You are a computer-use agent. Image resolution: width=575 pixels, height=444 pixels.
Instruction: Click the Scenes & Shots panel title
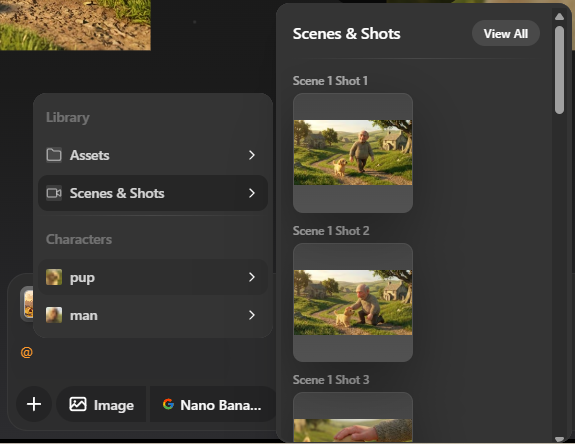347,34
